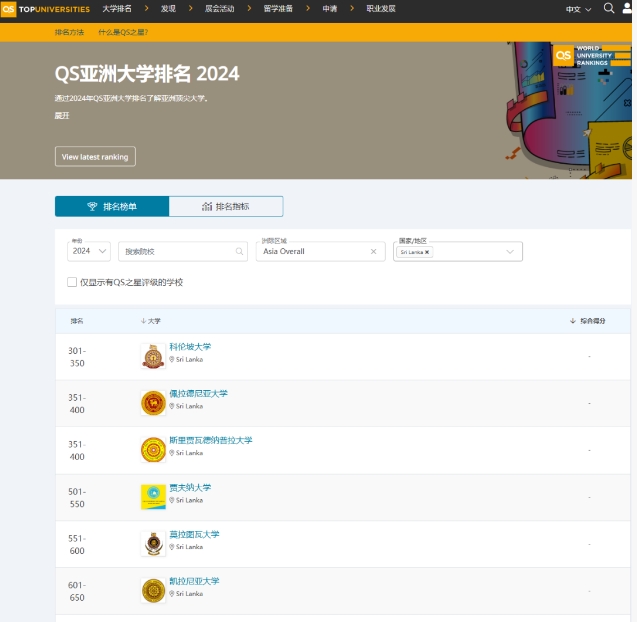Click the chart icon on 排名指标 tab

207,206
